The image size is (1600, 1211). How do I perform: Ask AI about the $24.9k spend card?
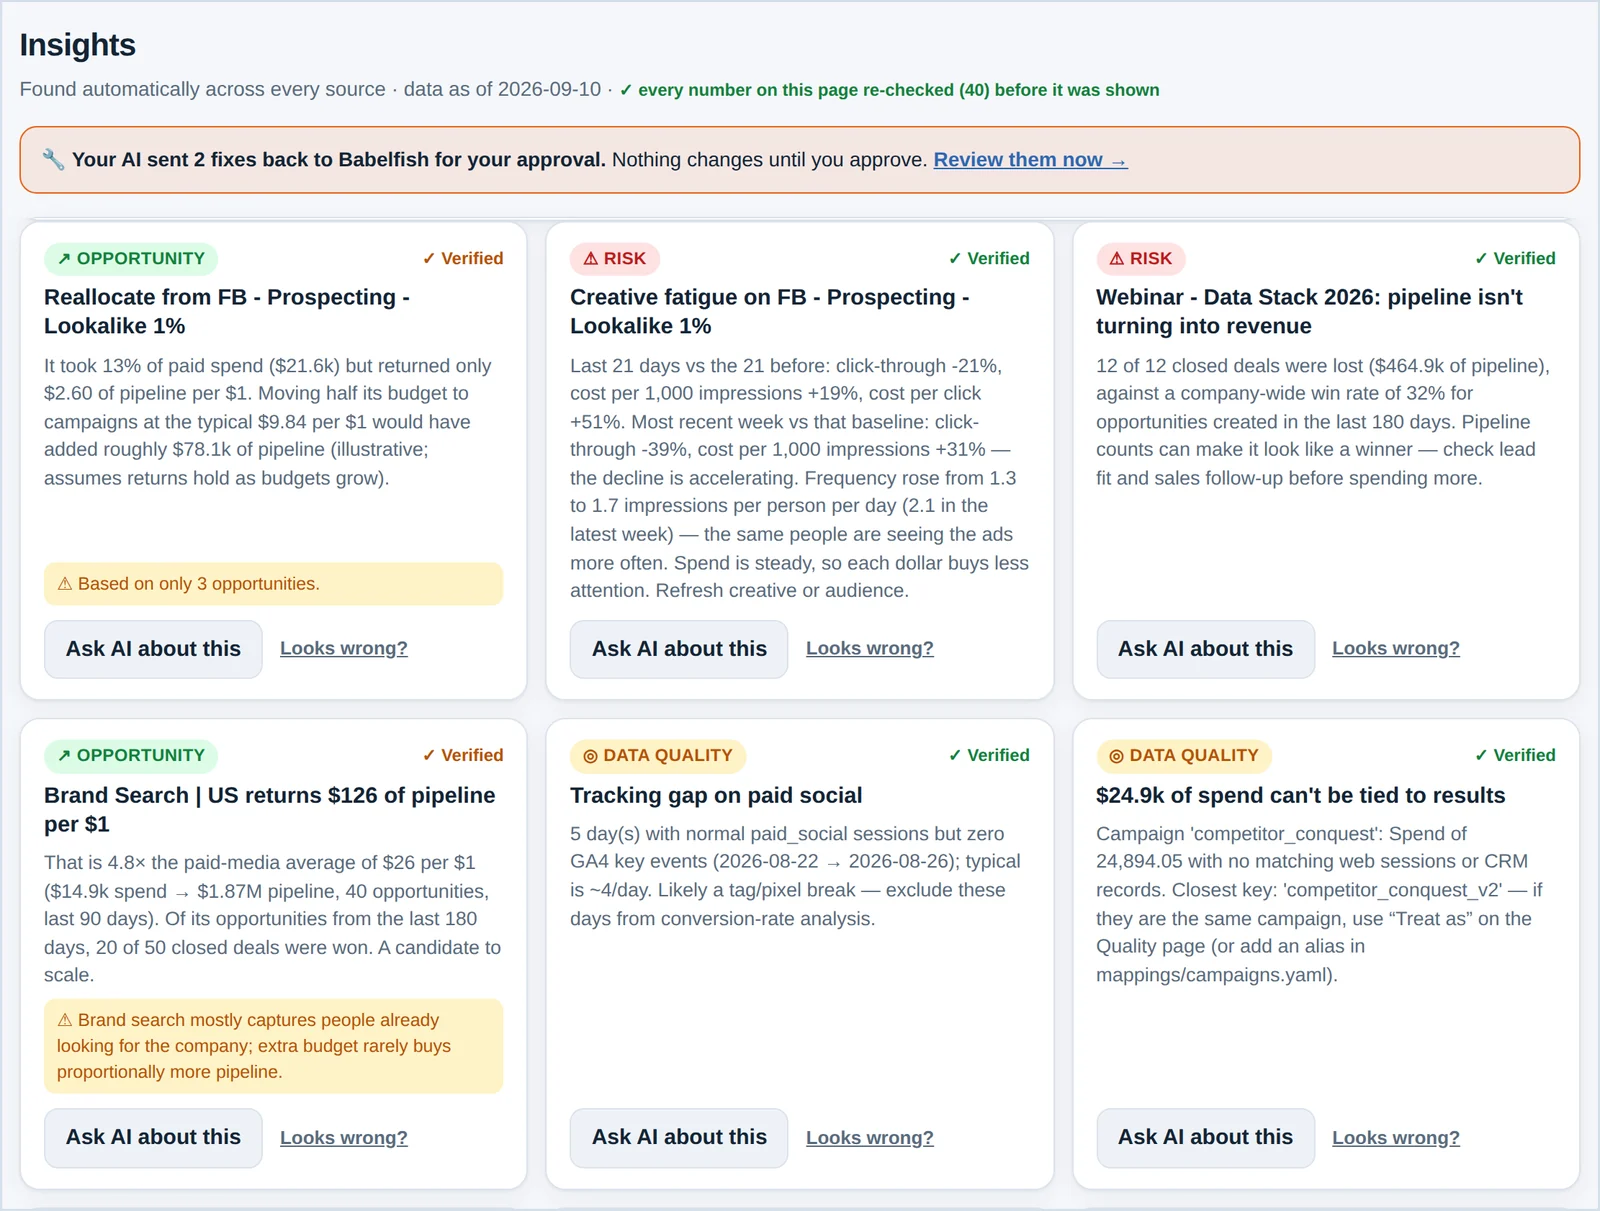(1205, 1137)
